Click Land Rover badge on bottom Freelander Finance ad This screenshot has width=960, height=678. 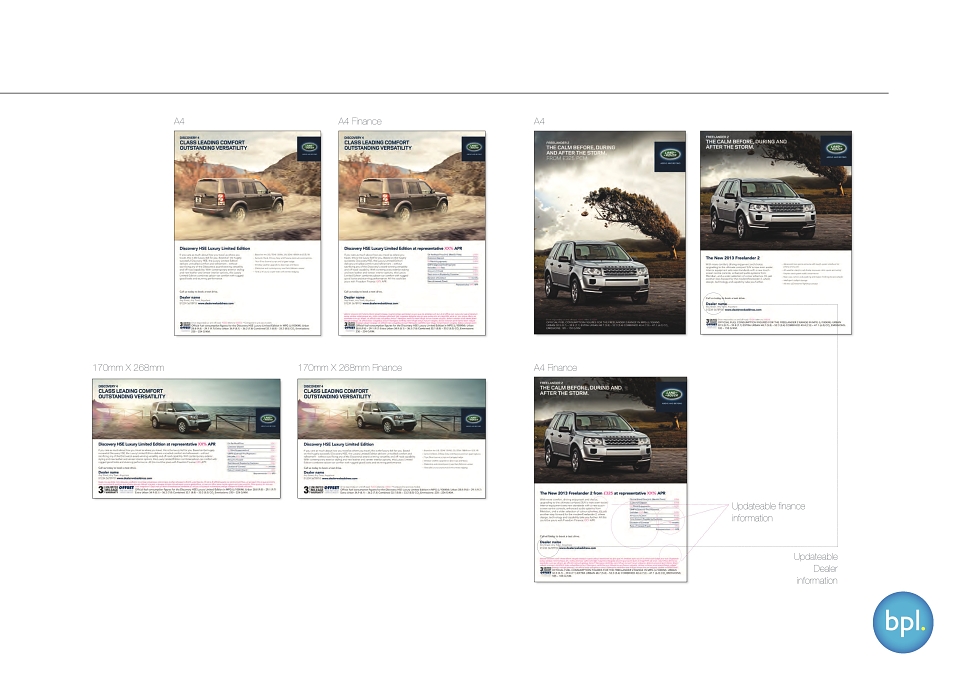click(672, 395)
